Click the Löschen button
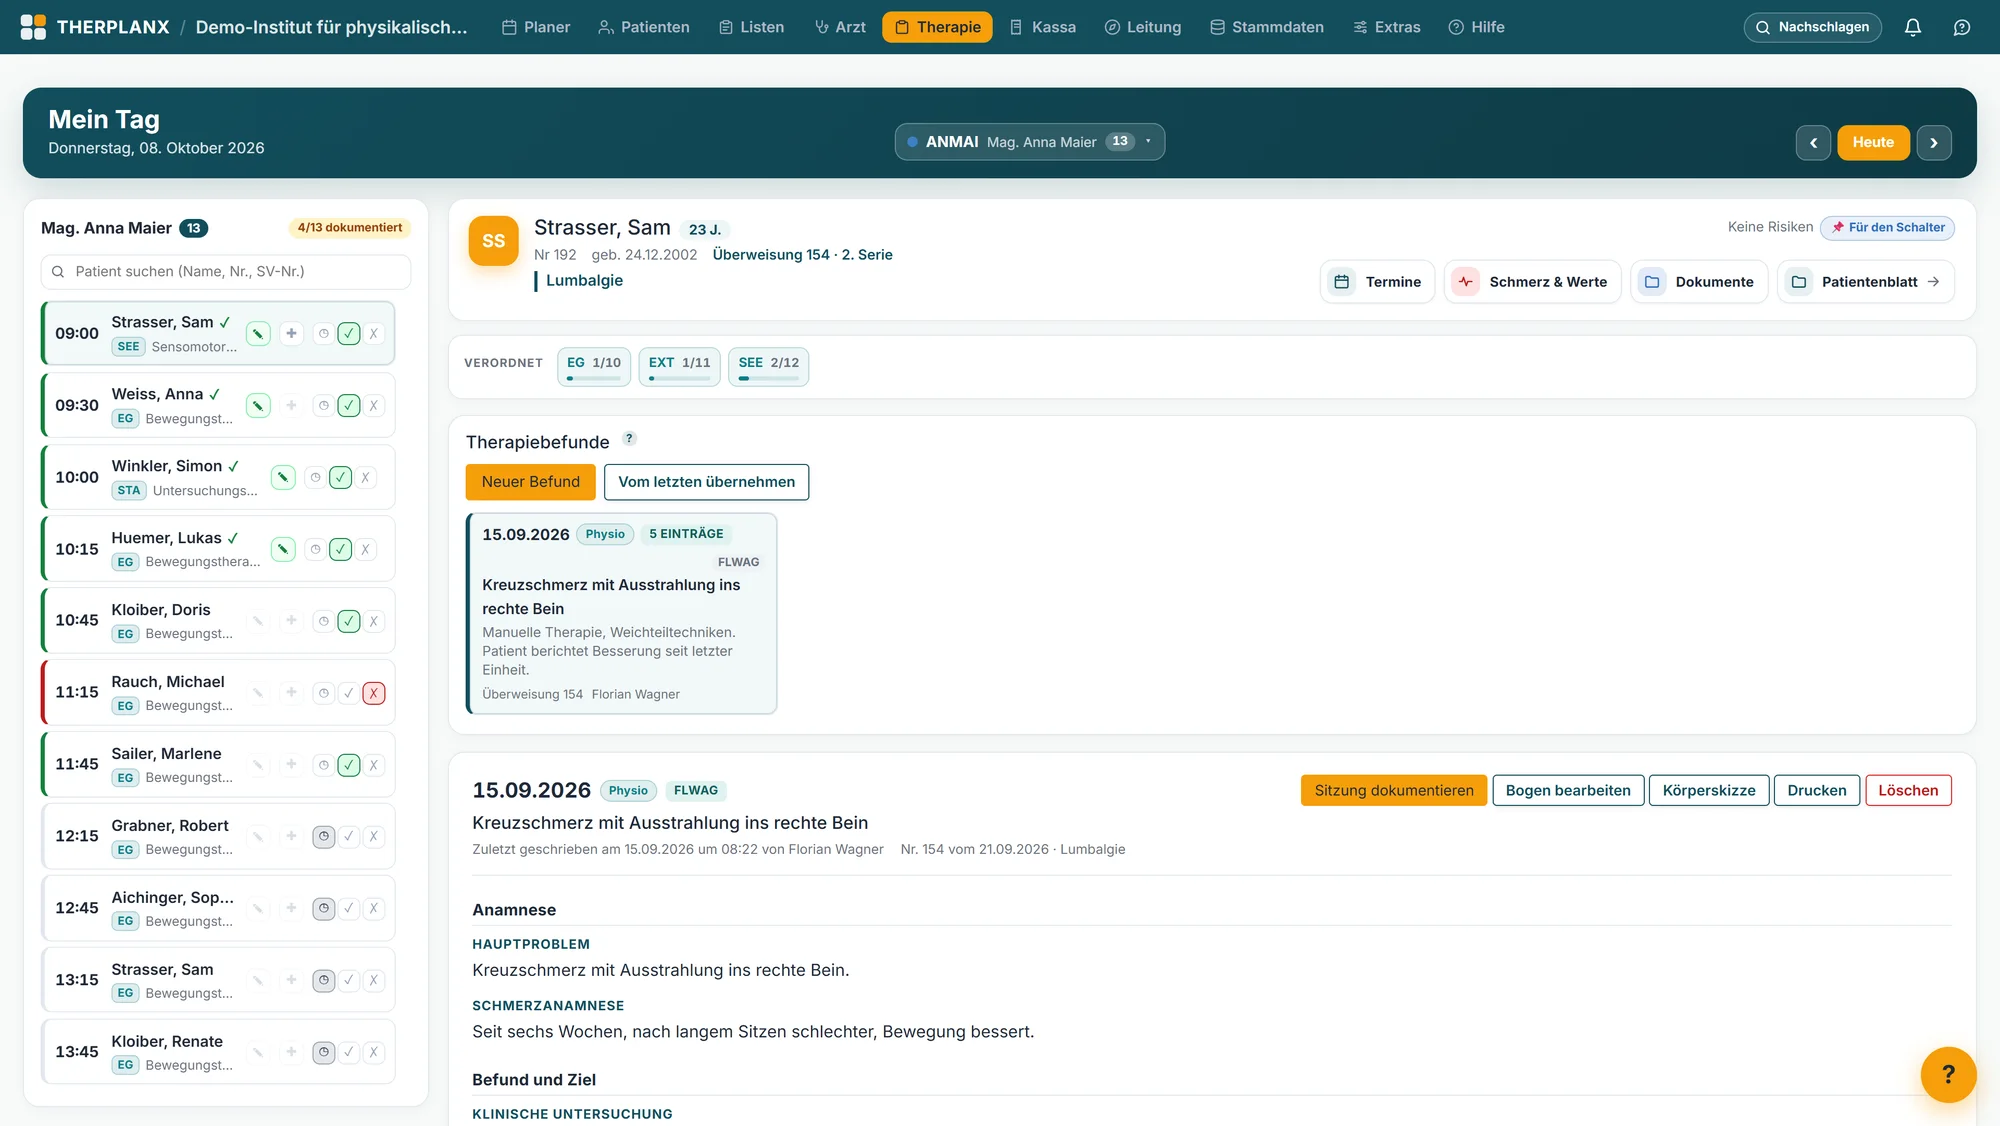This screenshot has height=1126, width=2000. coord(1907,791)
